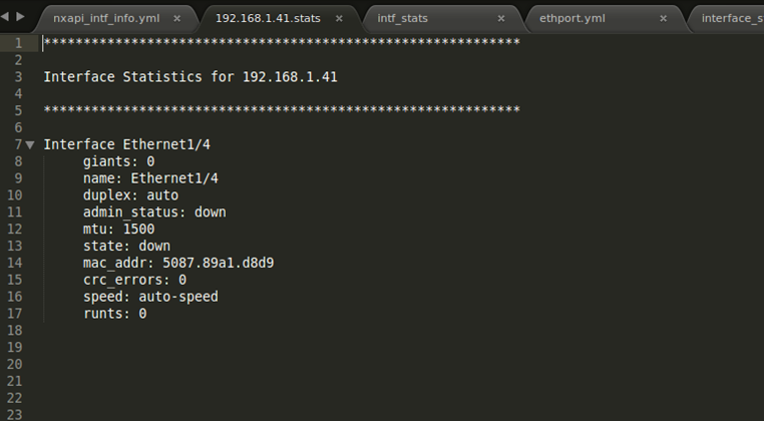Open the intf_stats tab
764x421 pixels.
402,18
